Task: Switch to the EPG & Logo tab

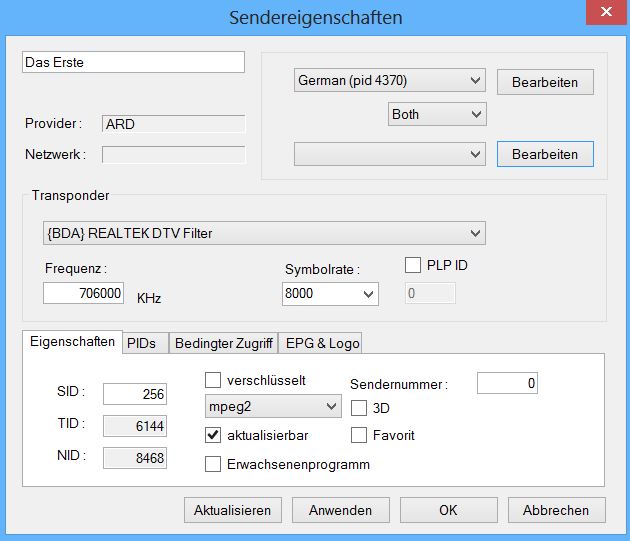Action: 322,343
